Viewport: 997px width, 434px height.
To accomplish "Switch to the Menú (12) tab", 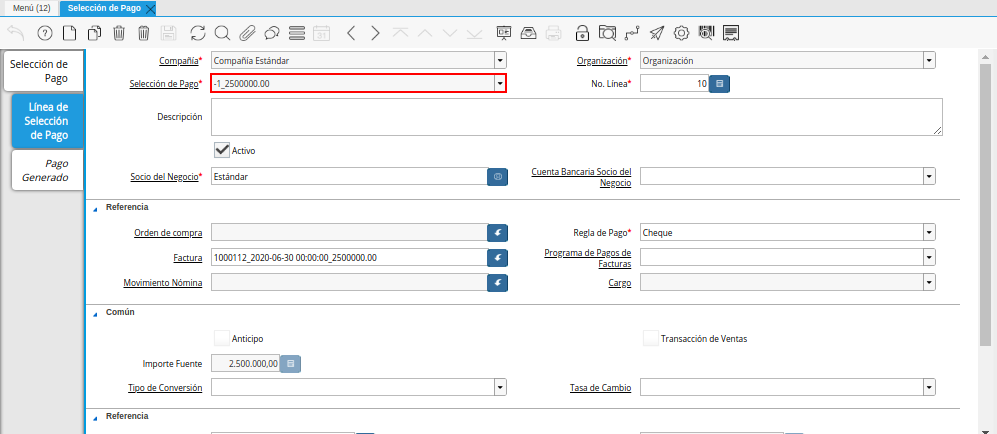I will [x=32, y=8].
